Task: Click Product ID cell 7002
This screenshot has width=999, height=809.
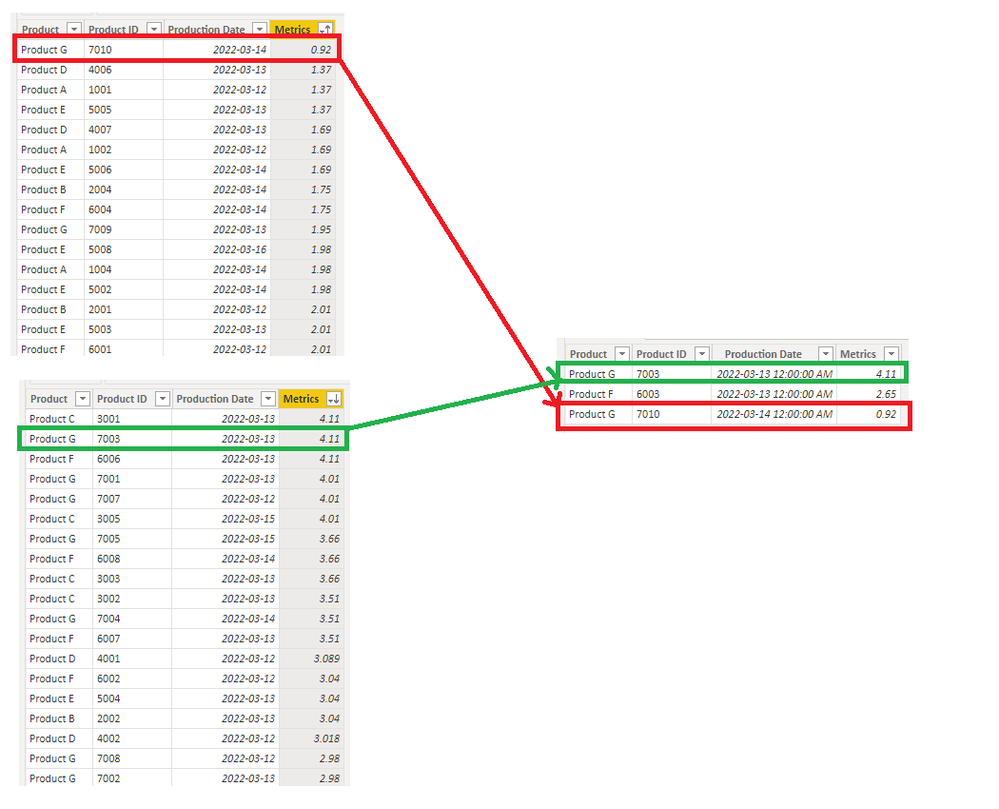Action: point(108,778)
